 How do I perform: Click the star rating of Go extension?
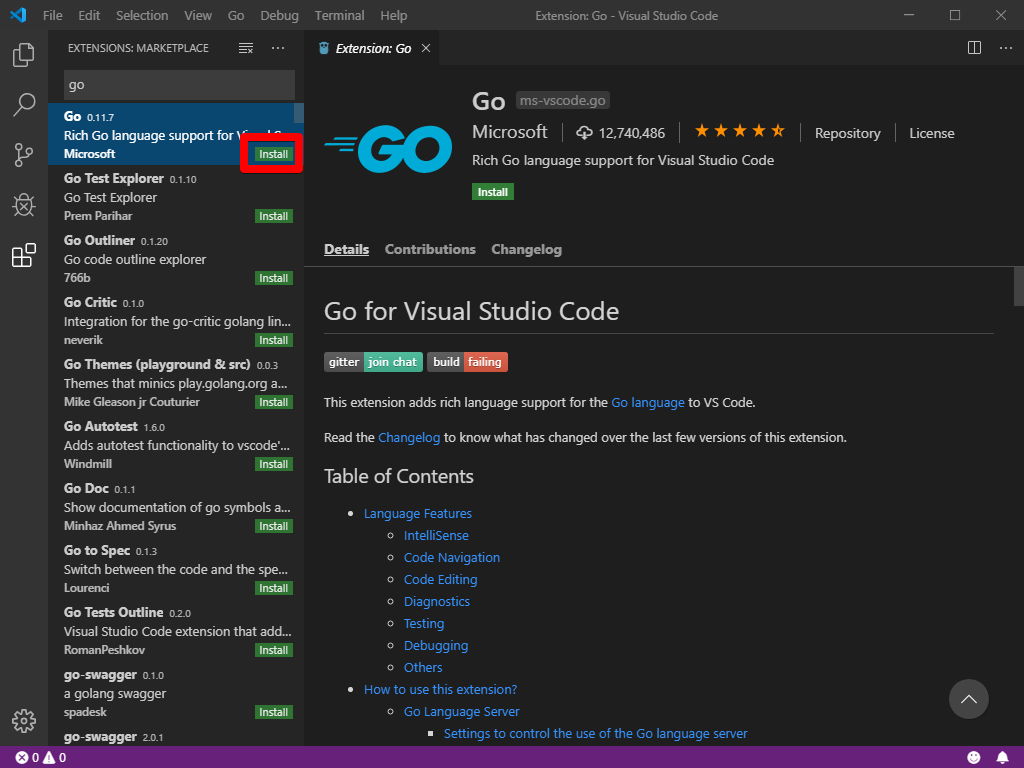pyautogui.click(x=739, y=131)
